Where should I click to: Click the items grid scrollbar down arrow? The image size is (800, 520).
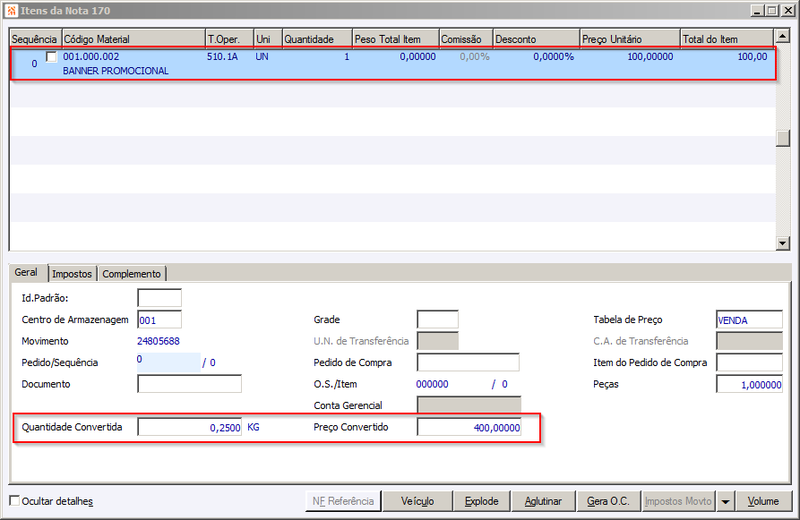(x=783, y=243)
